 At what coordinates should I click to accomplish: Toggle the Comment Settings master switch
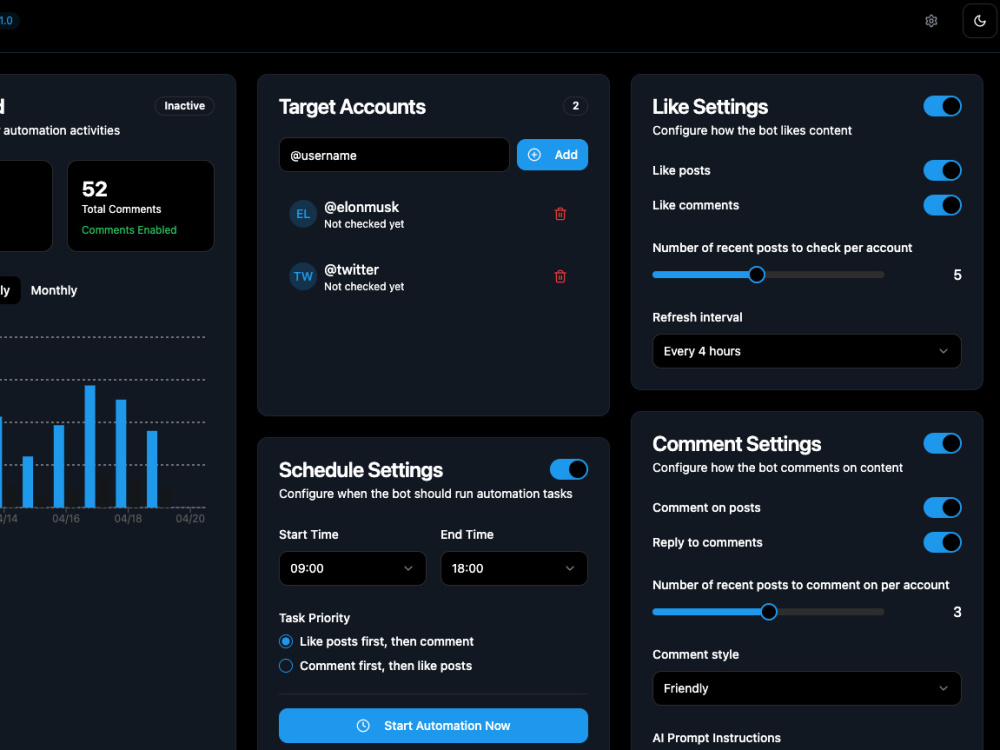tap(943, 443)
